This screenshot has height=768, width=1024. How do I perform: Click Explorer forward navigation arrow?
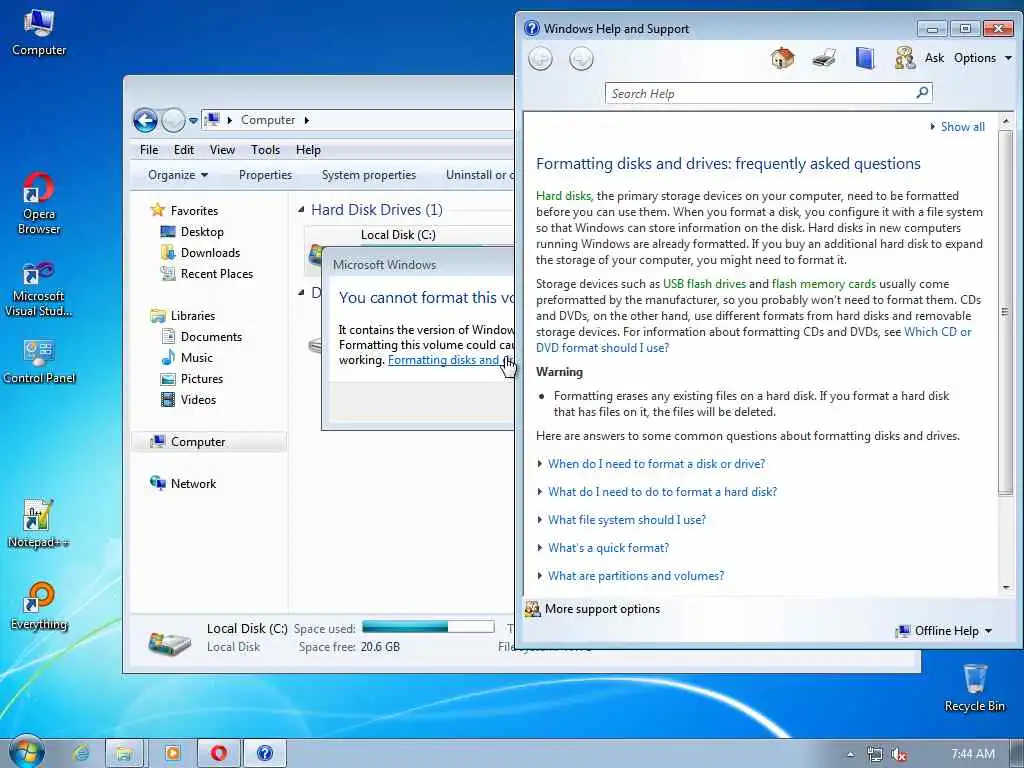pos(173,120)
